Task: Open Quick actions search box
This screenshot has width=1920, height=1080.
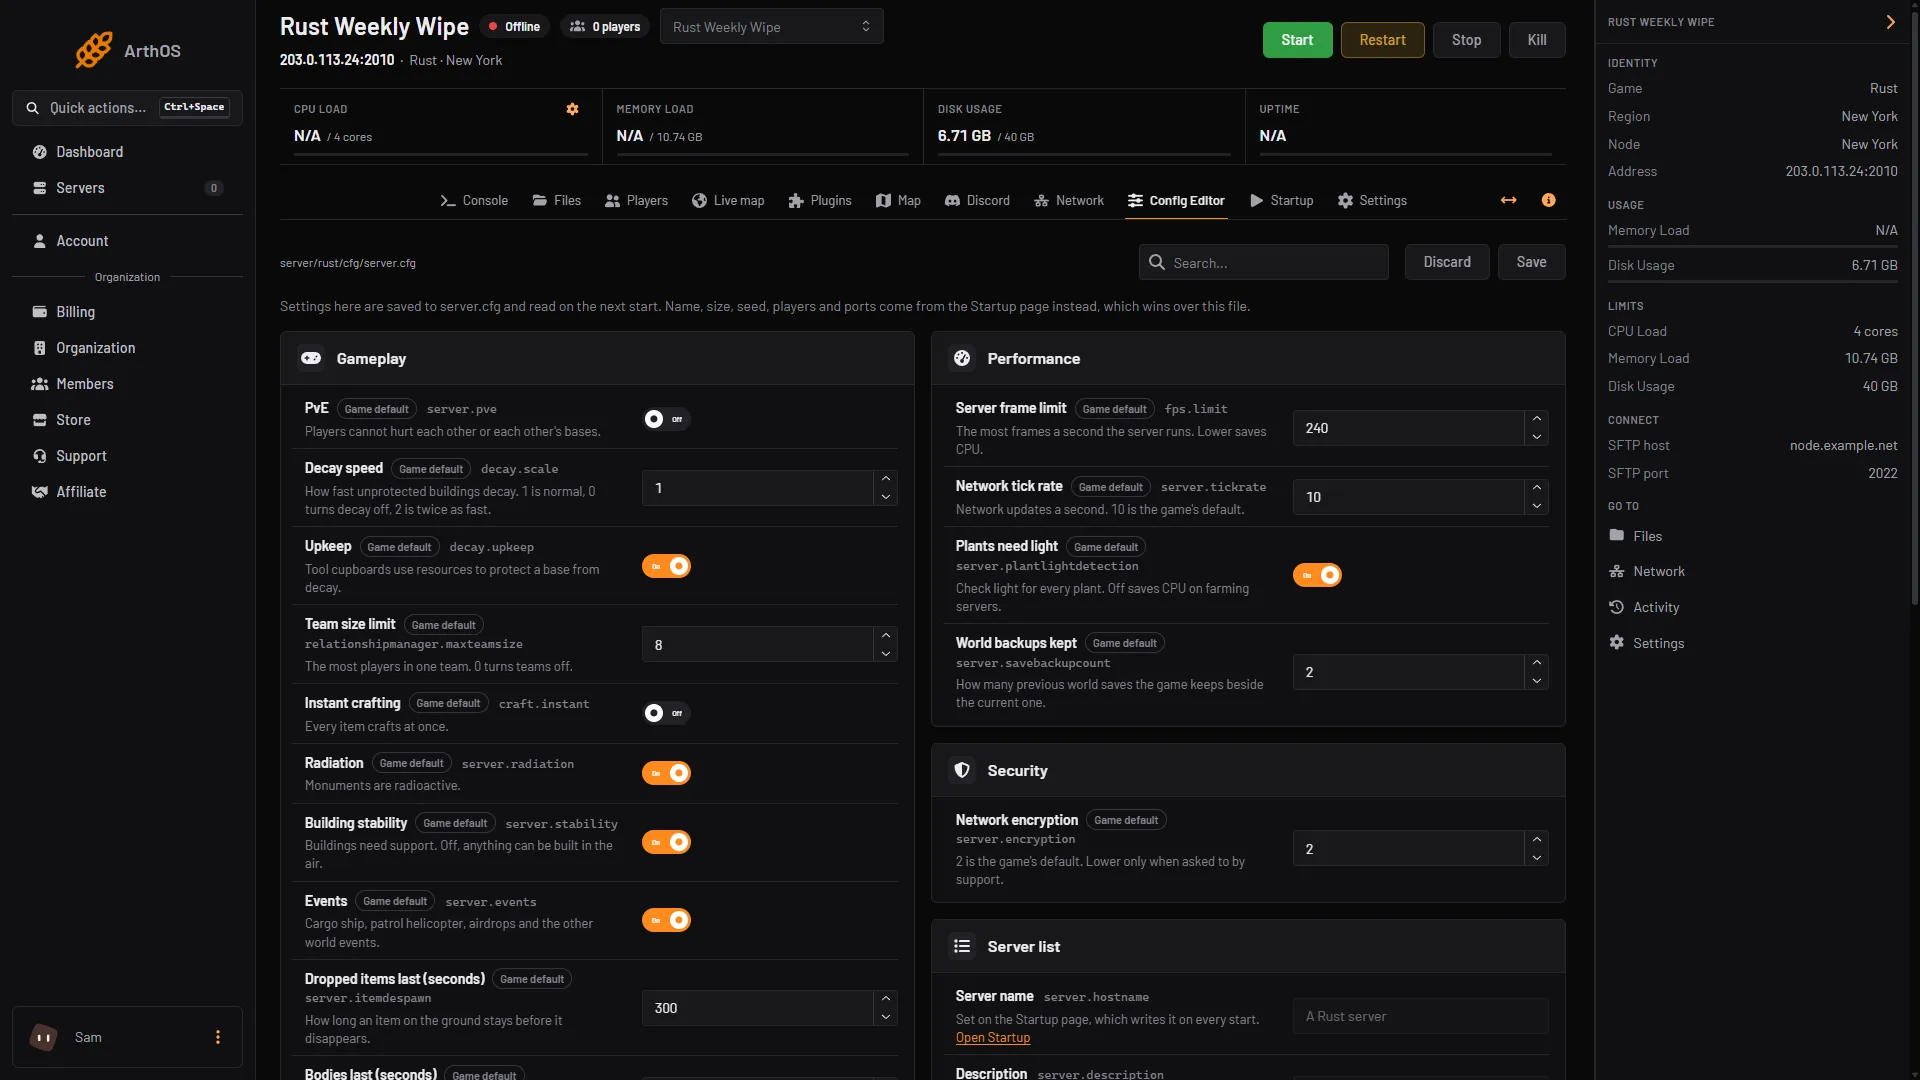Action: [x=127, y=108]
